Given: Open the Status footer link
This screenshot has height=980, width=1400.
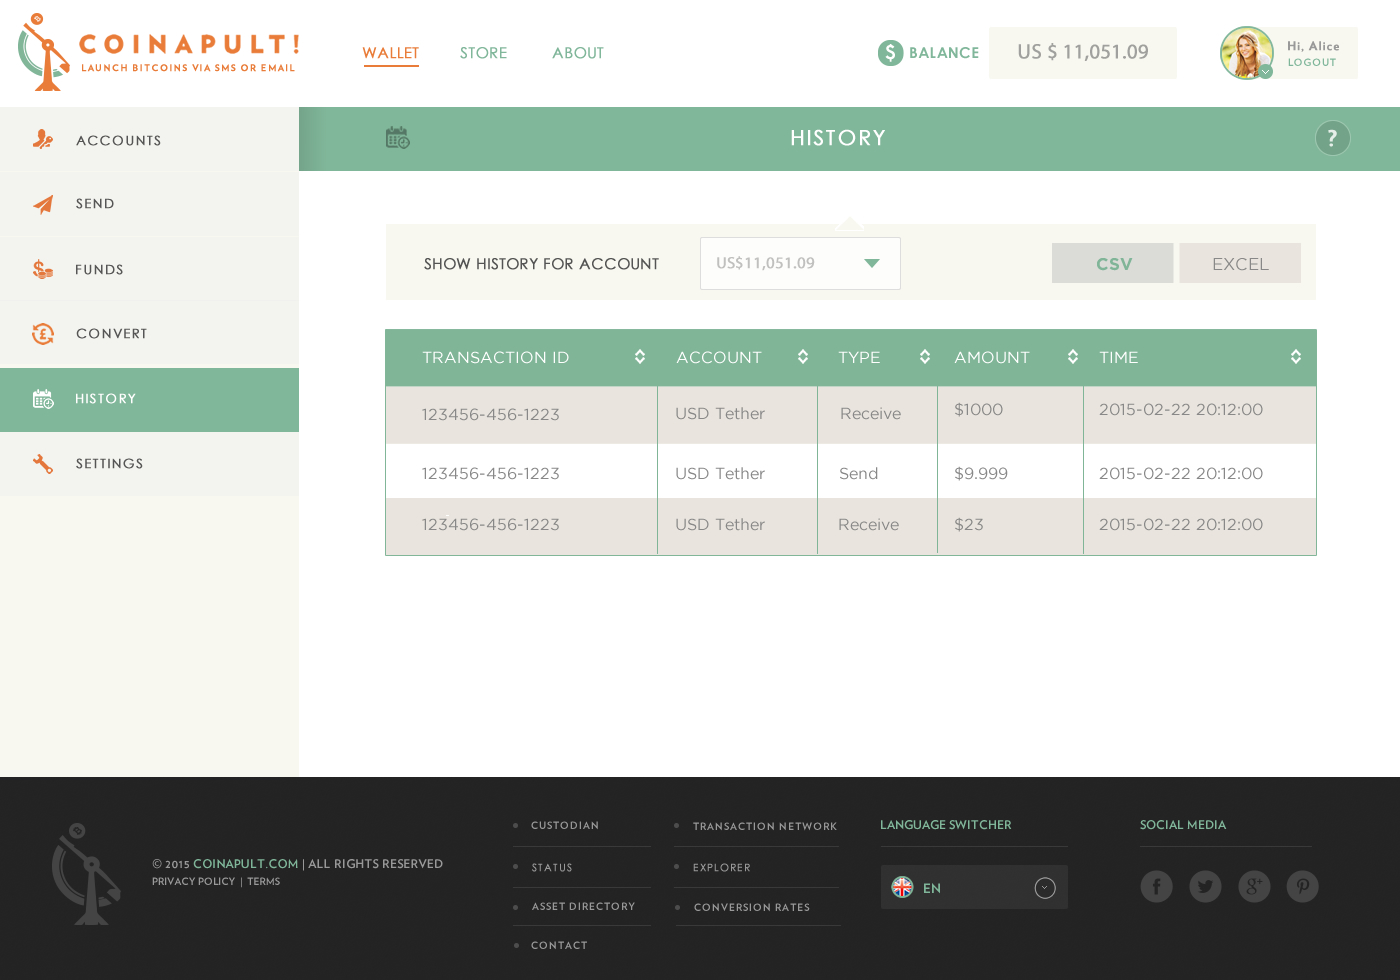Looking at the screenshot, I should (552, 867).
